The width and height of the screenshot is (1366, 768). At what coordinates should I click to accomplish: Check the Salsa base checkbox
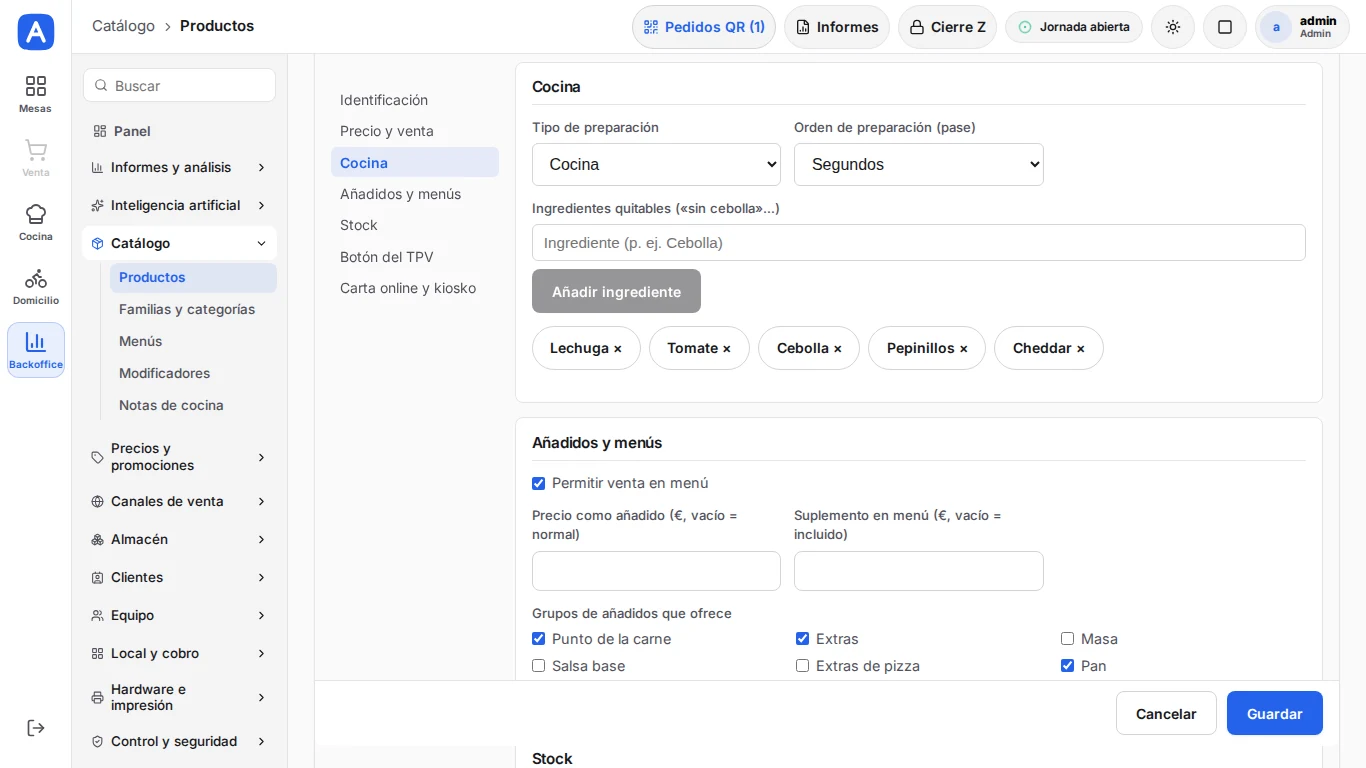click(x=539, y=666)
